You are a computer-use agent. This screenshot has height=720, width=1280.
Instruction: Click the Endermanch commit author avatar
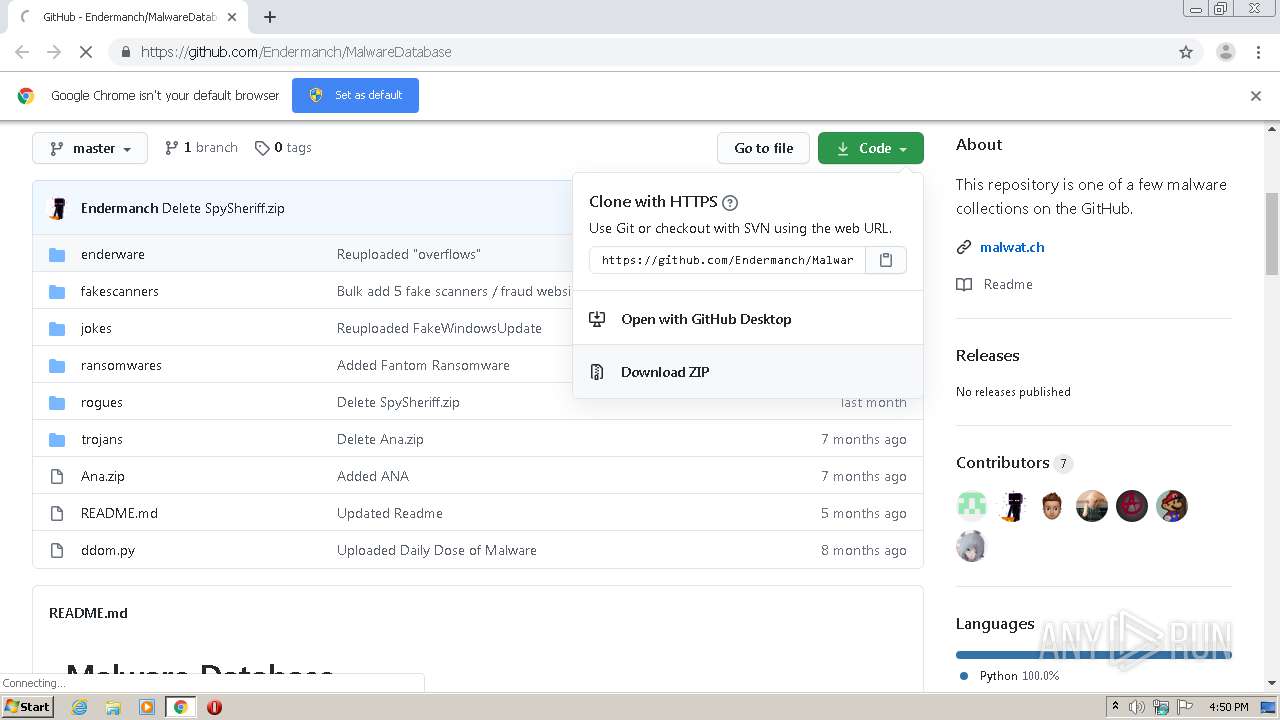click(x=59, y=208)
